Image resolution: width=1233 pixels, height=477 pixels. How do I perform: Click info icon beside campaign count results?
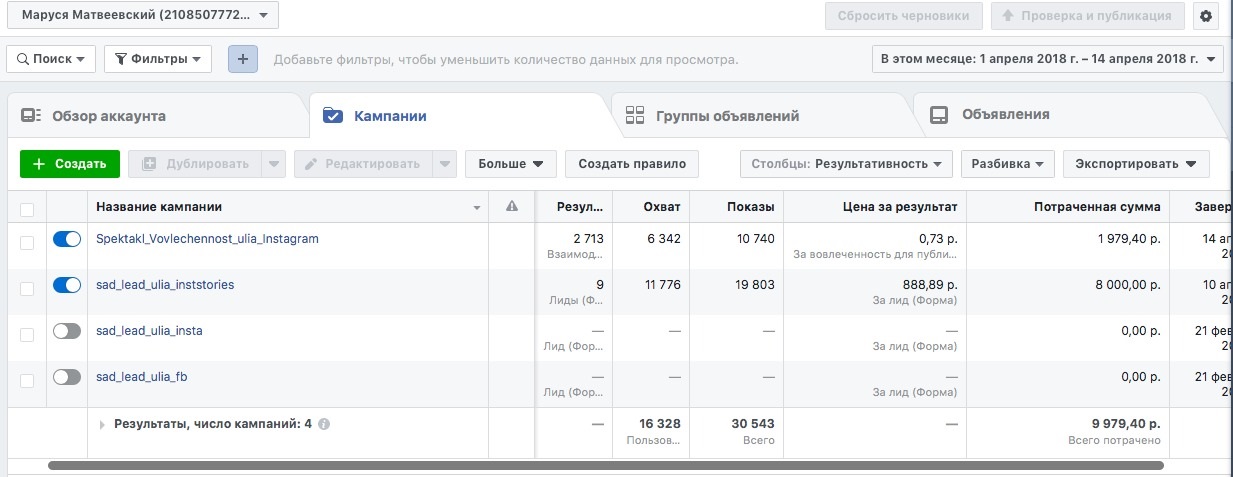[x=324, y=424]
